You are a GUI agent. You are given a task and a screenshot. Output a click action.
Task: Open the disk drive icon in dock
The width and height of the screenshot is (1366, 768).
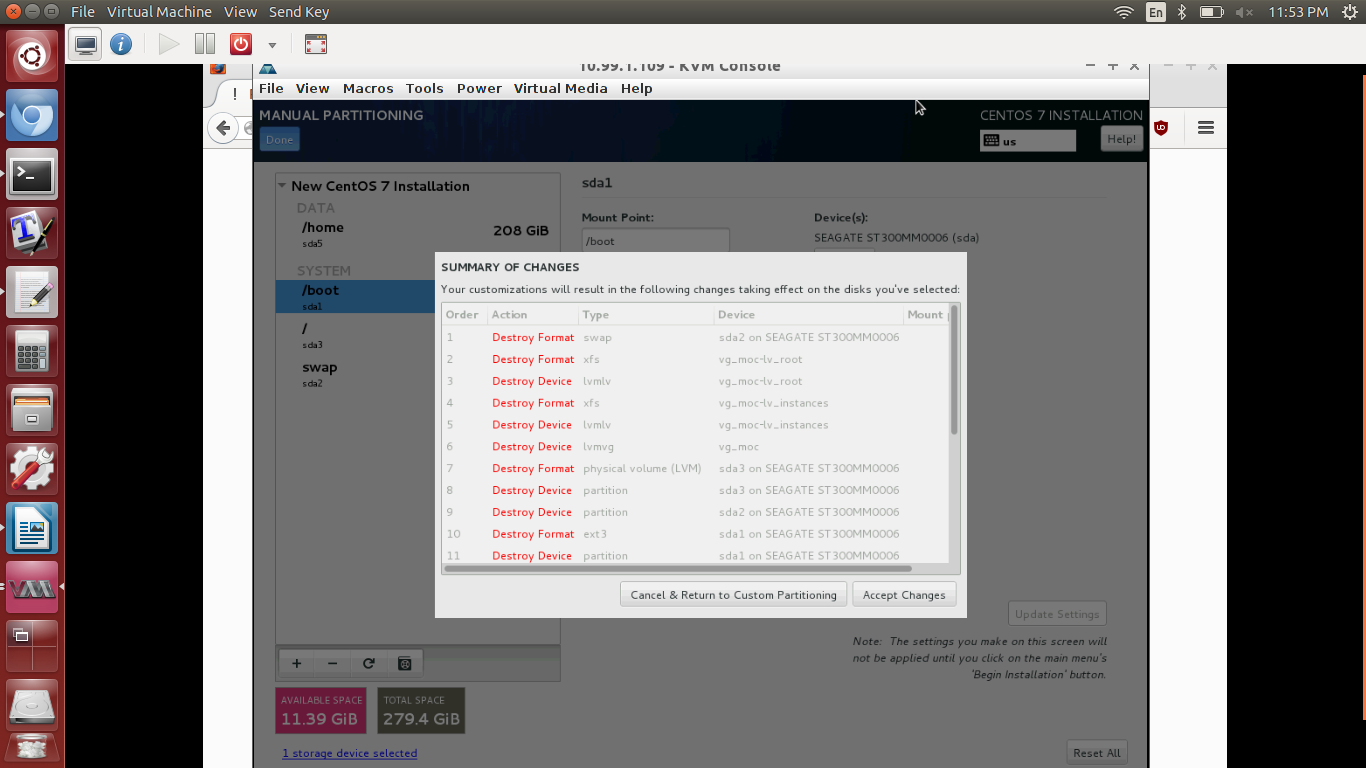pos(32,705)
